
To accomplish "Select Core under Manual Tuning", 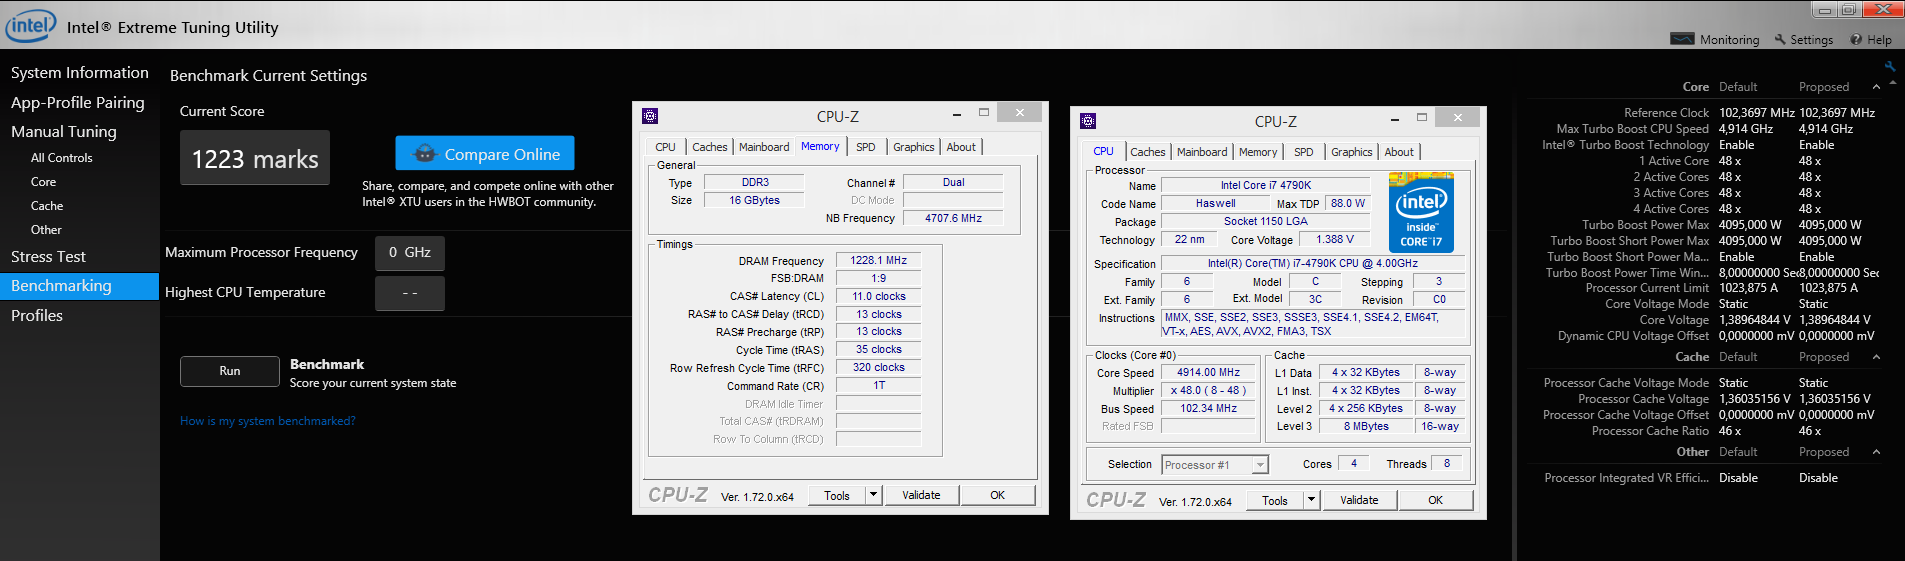I will click(43, 182).
